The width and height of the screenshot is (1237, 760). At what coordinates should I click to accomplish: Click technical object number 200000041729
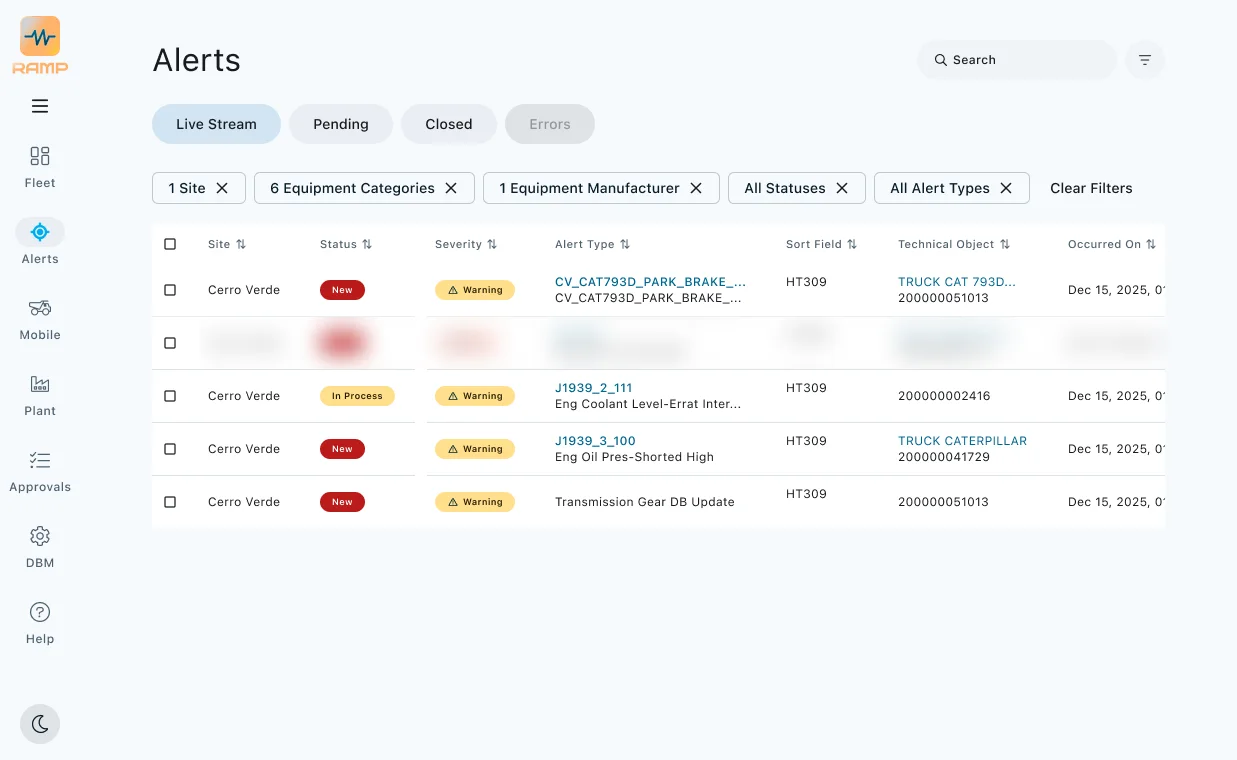pos(944,457)
